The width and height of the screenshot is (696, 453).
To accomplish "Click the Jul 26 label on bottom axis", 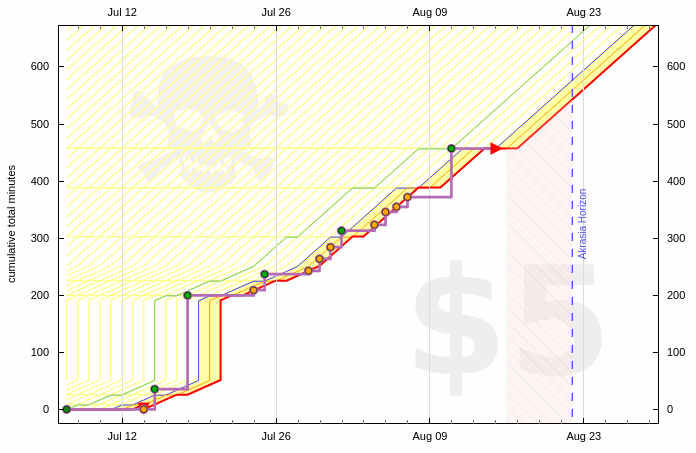I will pyautogui.click(x=276, y=436).
